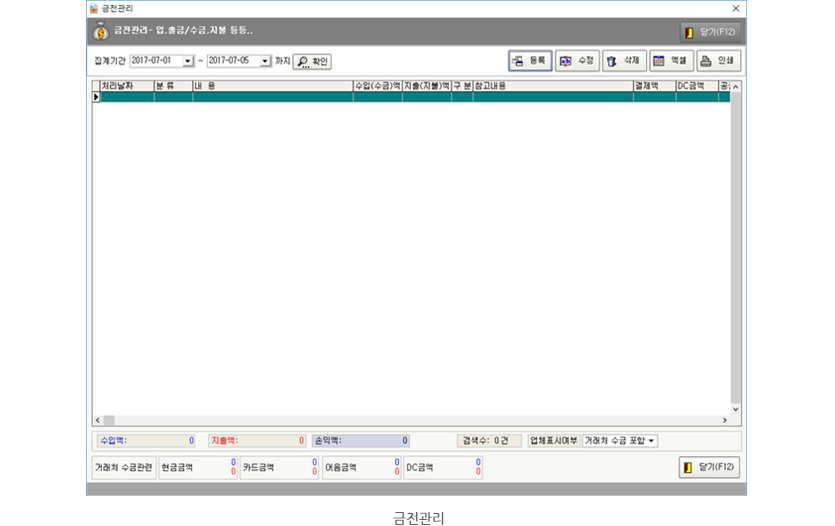Click the money bag icon in header
This screenshot has width=835, height=526.
tap(101, 32)
